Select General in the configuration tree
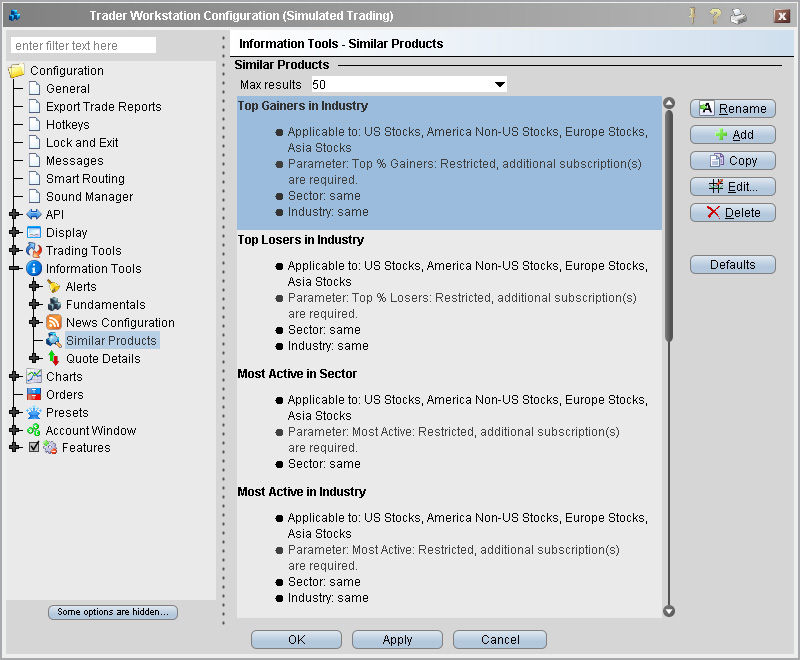800x660 pixels. [68, 89]
